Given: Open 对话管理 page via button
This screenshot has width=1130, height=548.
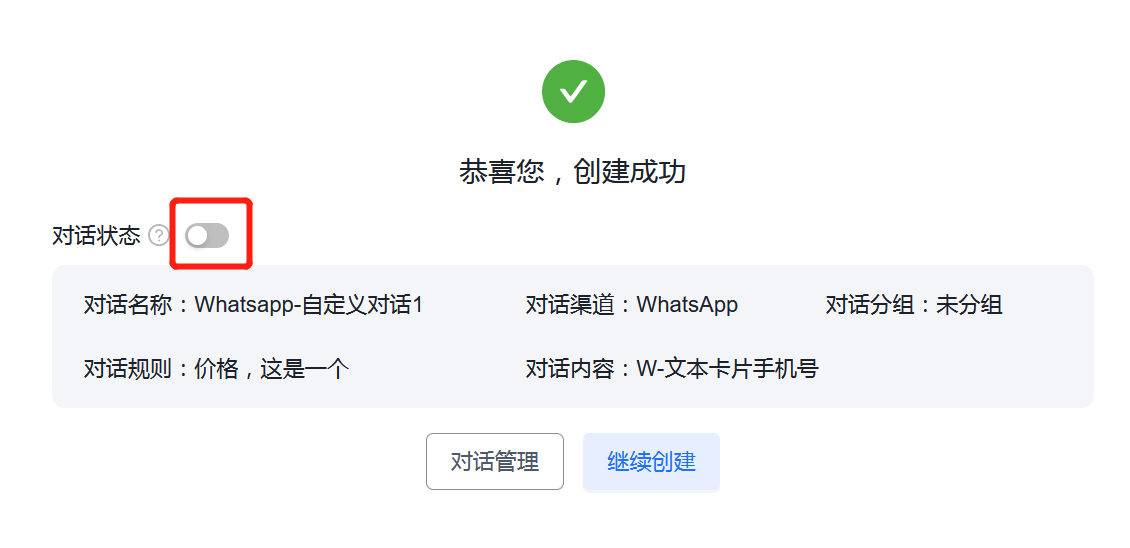Looking at the screenshot, I should point(494,461).
